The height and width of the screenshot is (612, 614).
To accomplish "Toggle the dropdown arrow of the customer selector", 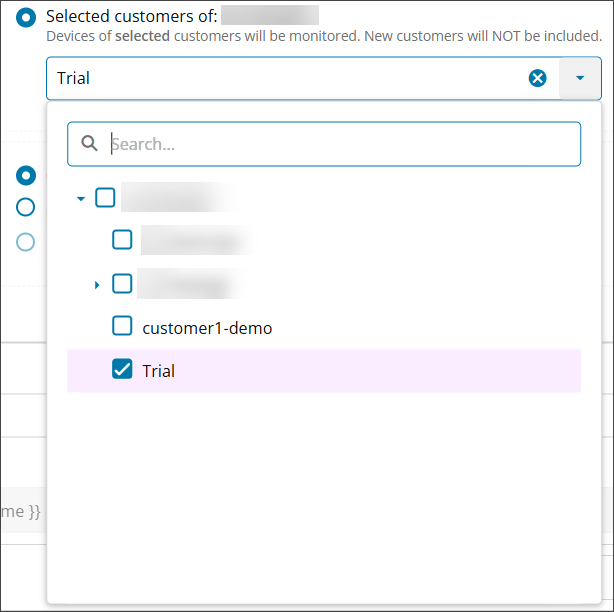I will (580, 78).
